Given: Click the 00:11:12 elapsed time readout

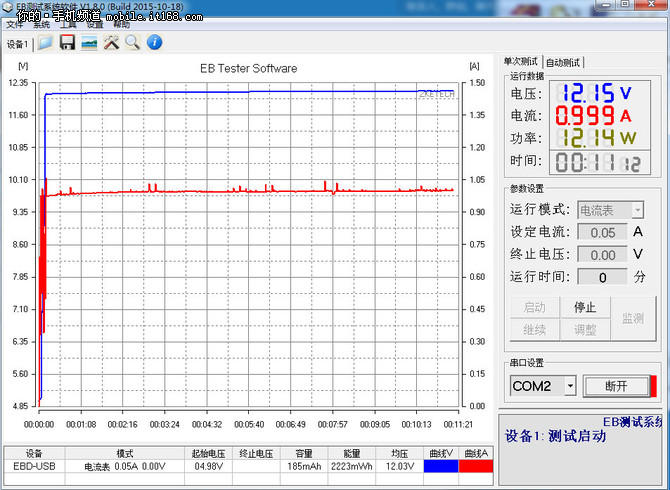Looking at the screenshot, I should click(599, 162).
